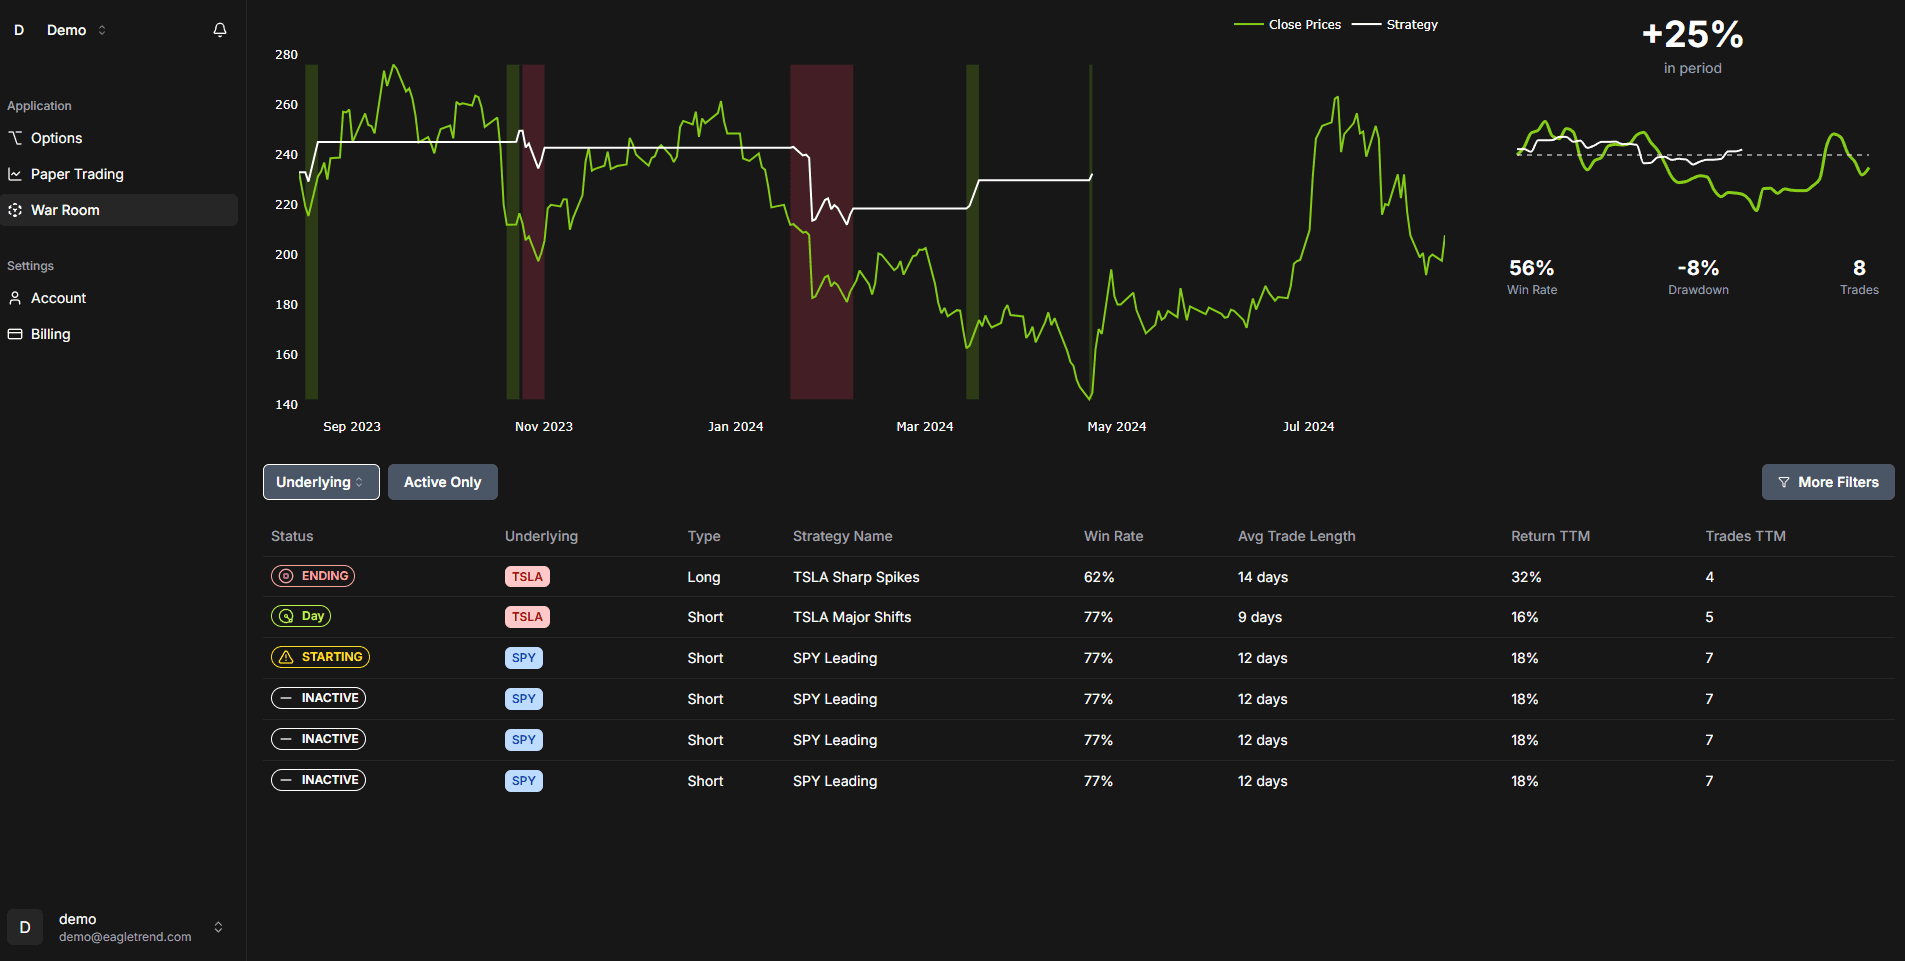Click the 16% Return TTM cell

tap(1525, 617)
